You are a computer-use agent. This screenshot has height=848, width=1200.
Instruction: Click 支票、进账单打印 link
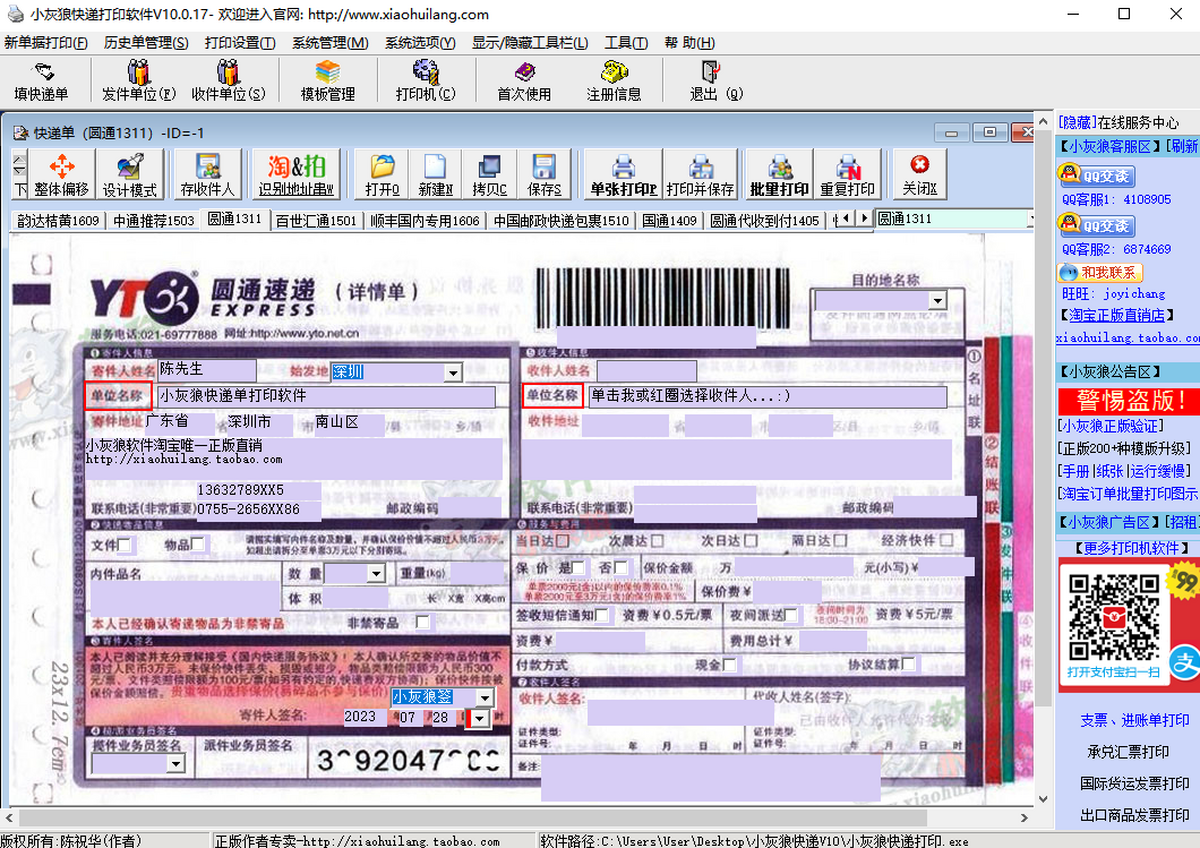[x=1135, y=720]
